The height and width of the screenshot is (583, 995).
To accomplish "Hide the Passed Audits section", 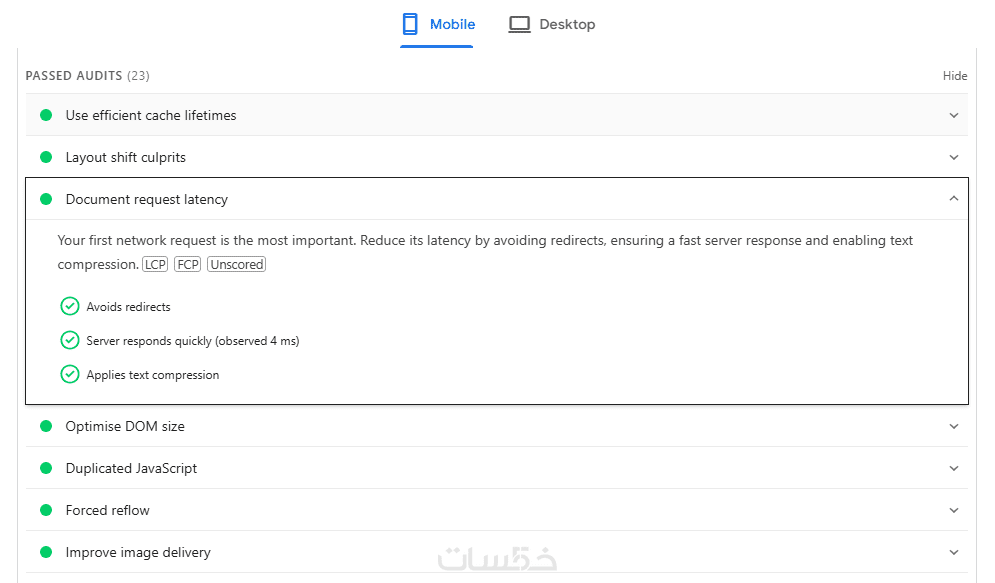I will click(x=955, y=76).
